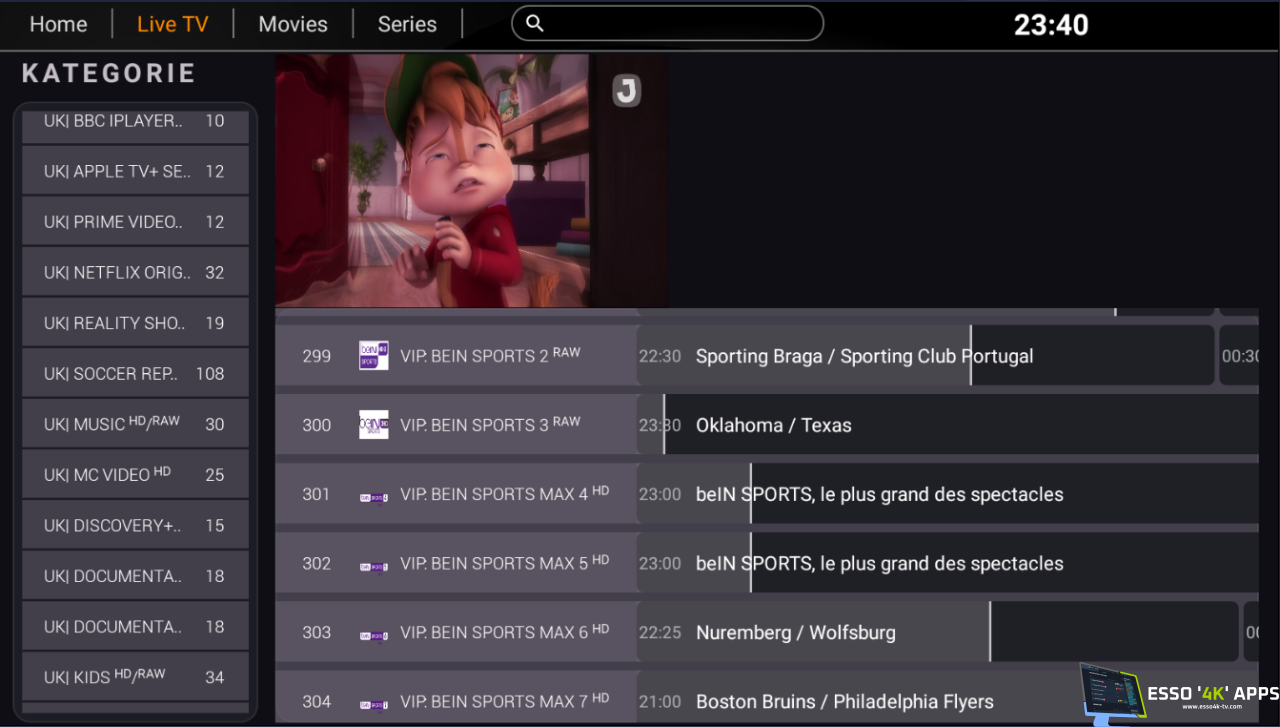This screenshot has height=727, width=1280.
Task: Go to the Series tab
Action: tap(407, 24)
